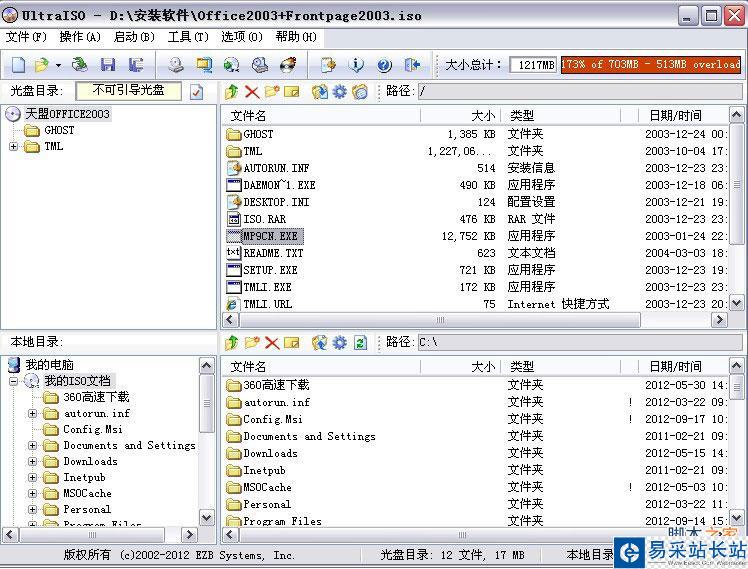Open the dropdown arrow beside Open icon
This screenshot has height=569, width=748.
pos(58,65)
